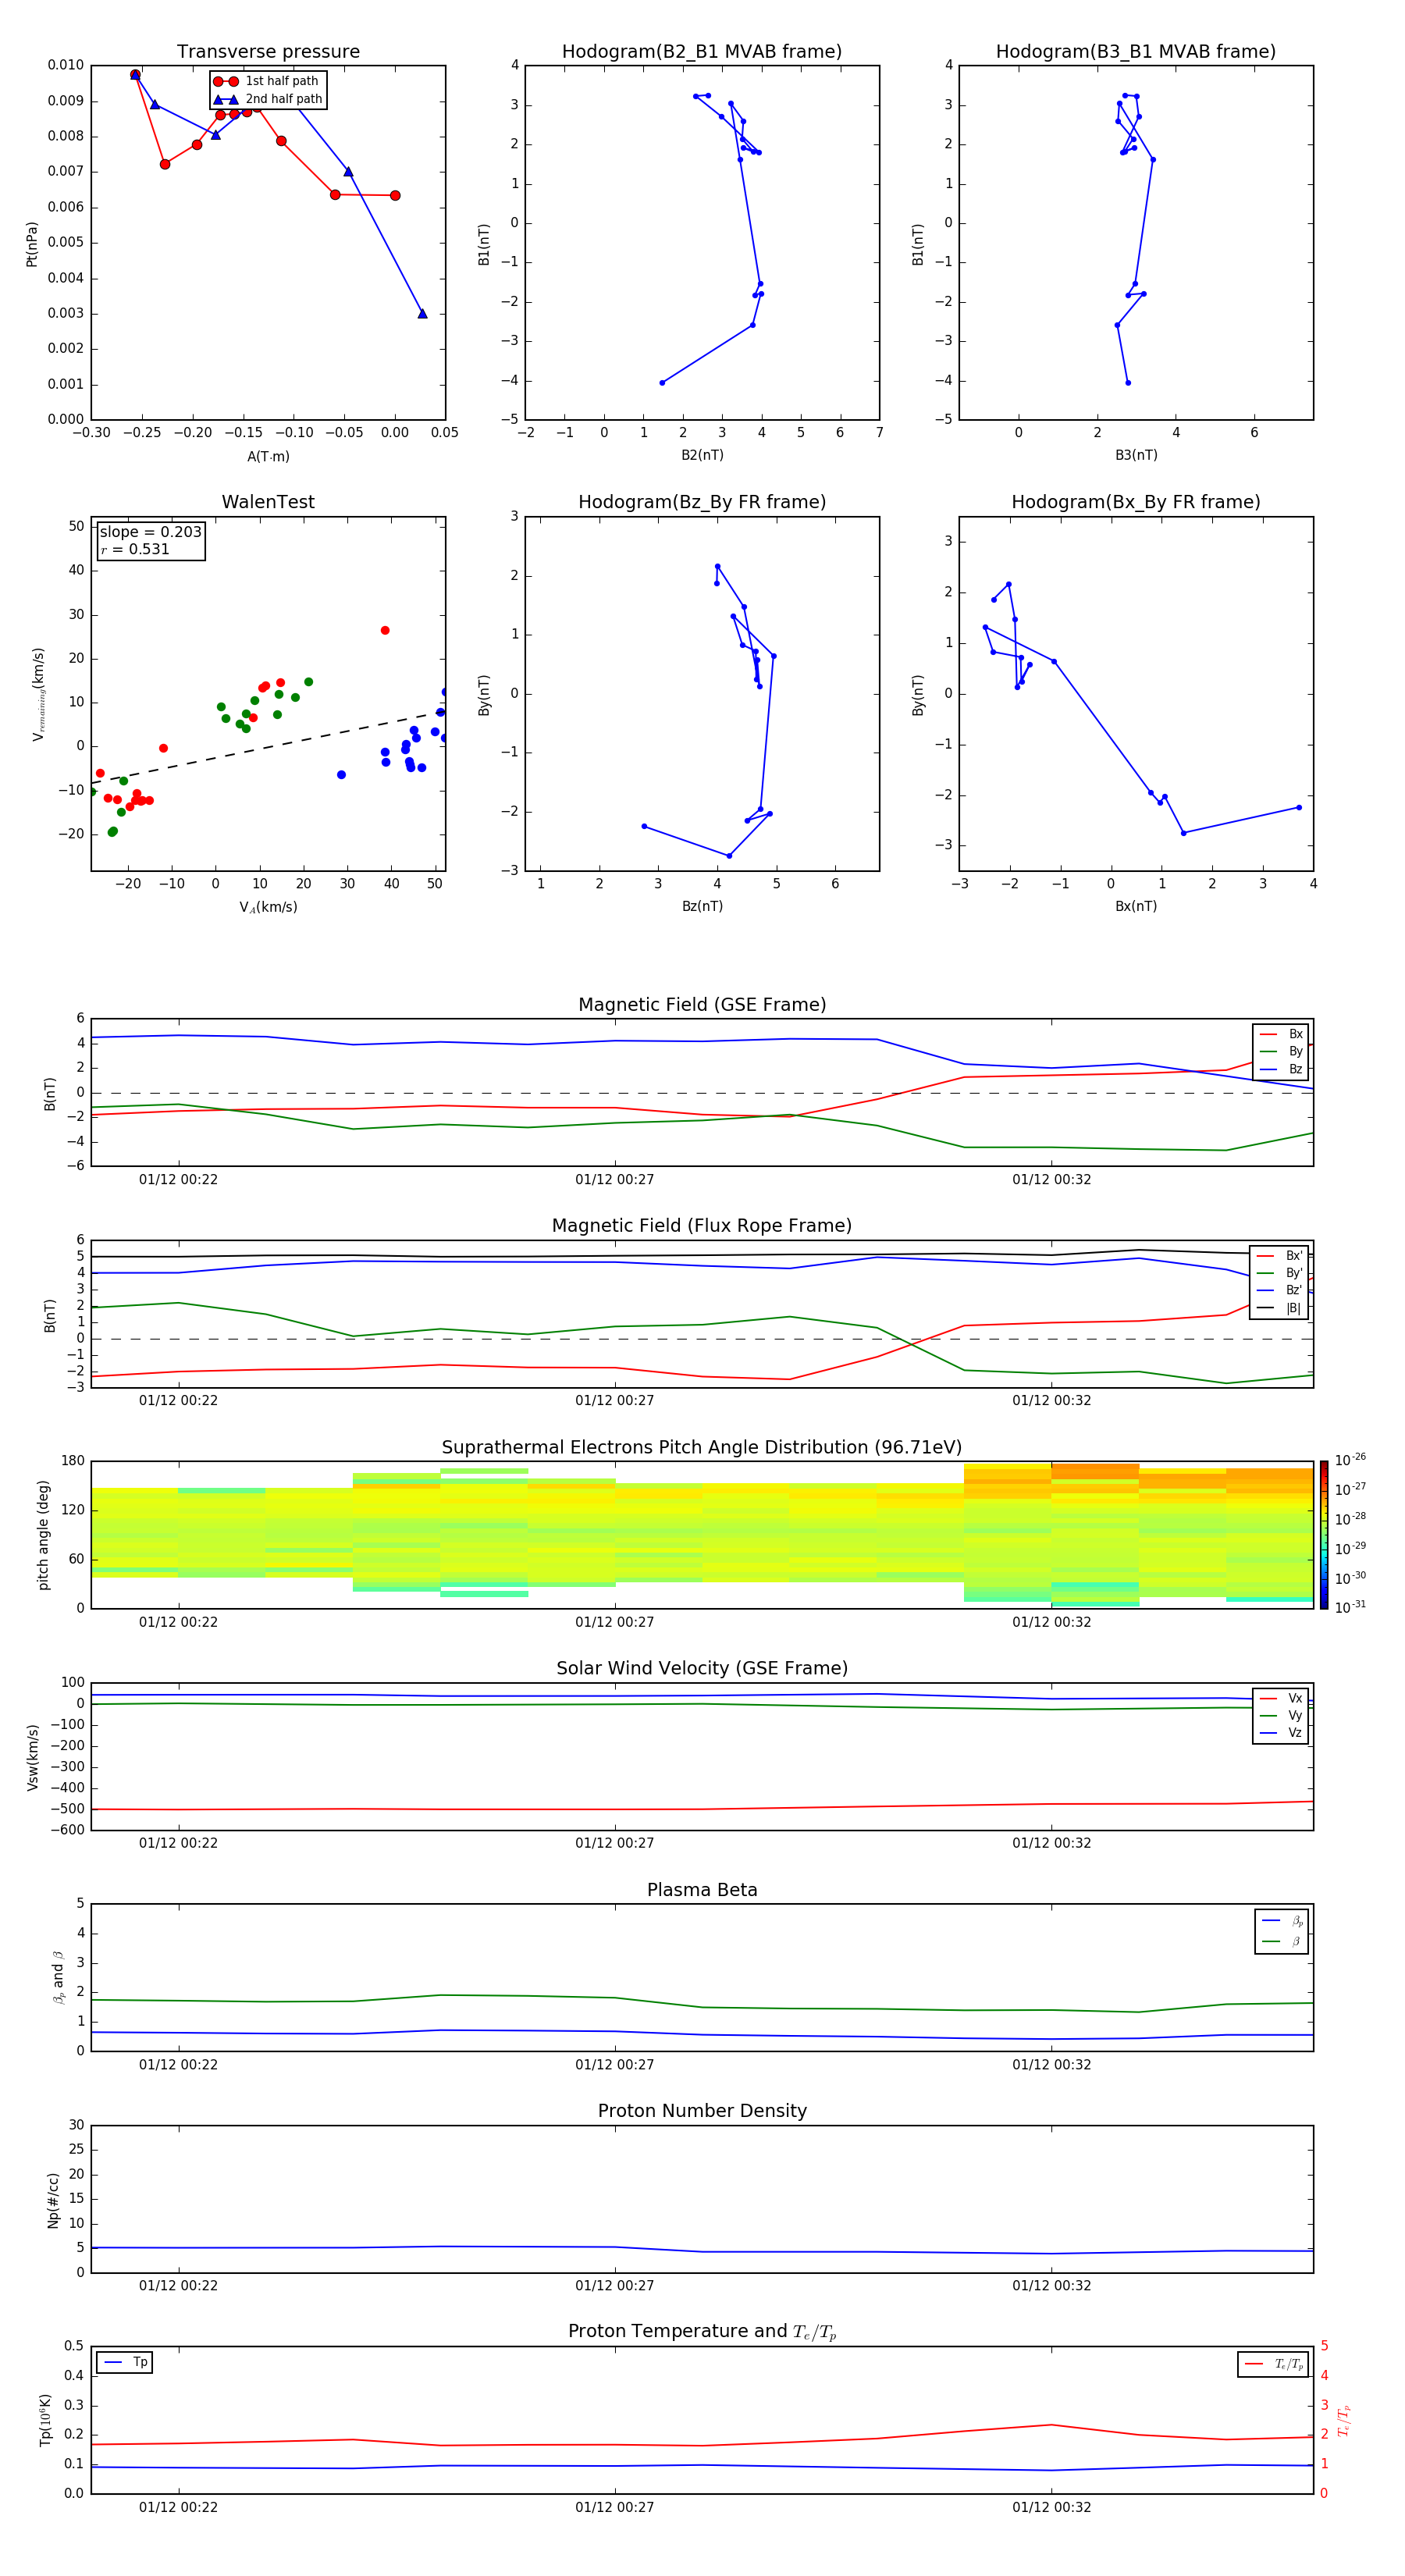Click the 'Magnetic Field (GSE Frame)' title
The image size is (1405, 2576).
(x=702, y=1005)
